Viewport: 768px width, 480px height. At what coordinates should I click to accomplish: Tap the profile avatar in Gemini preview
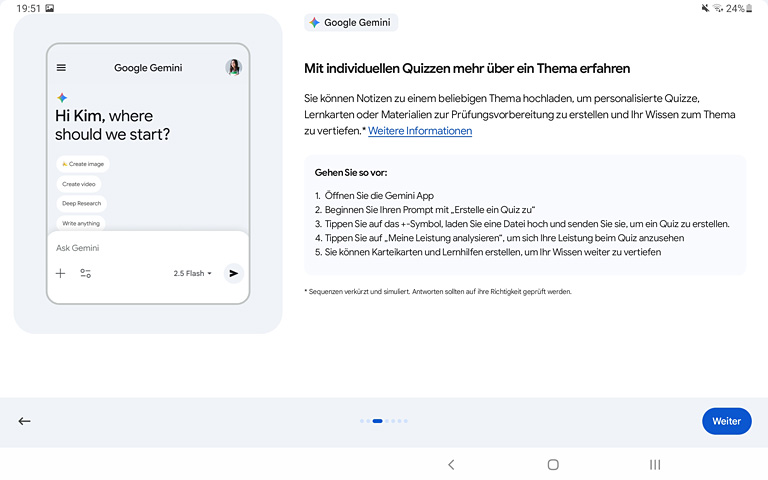click(233, 68)
